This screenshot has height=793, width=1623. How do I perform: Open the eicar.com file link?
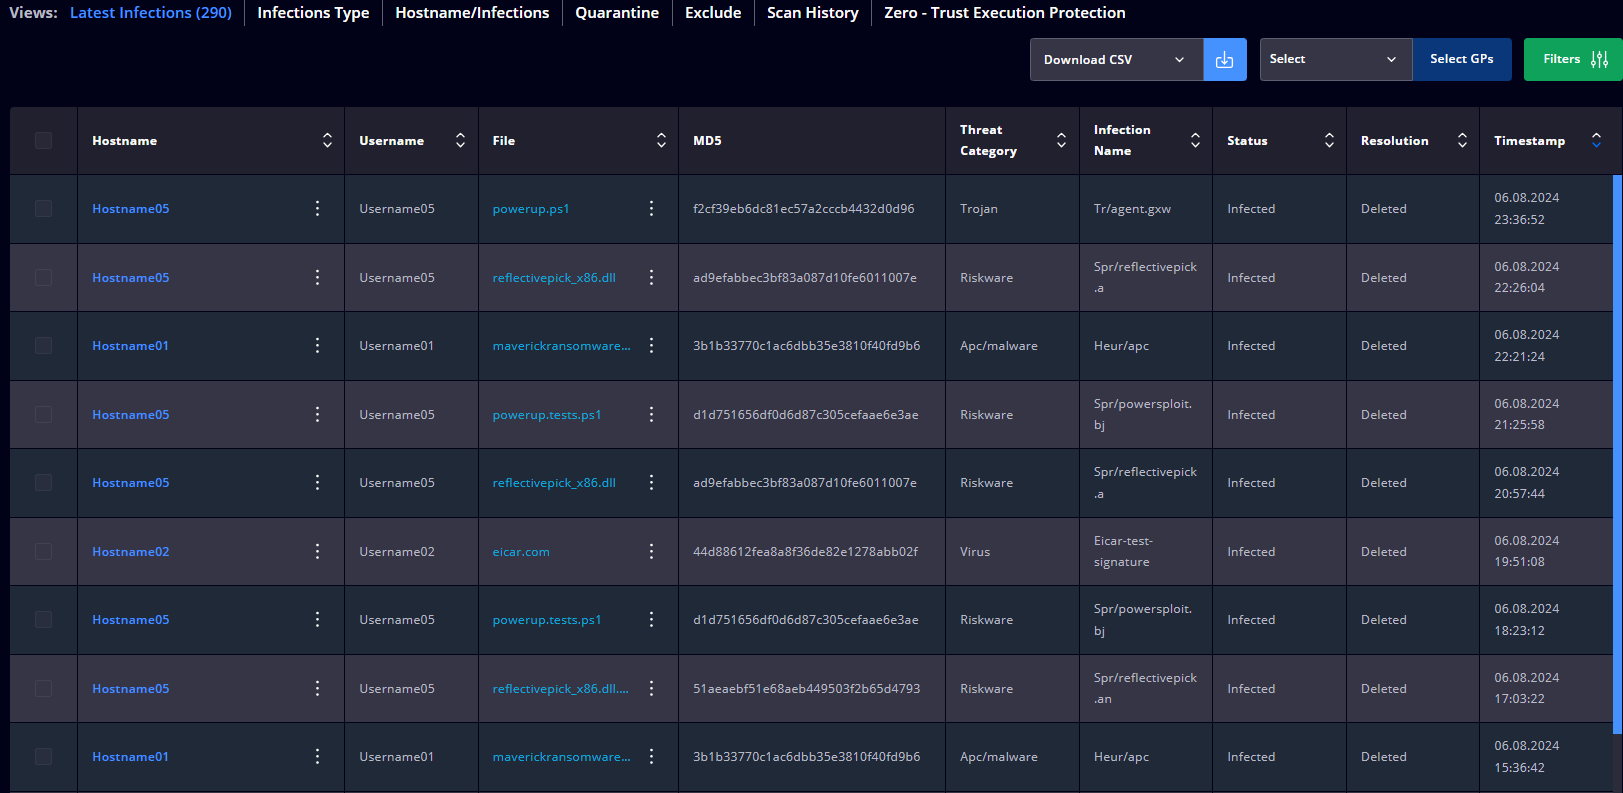pyautogui.click(x=521, y=552)
